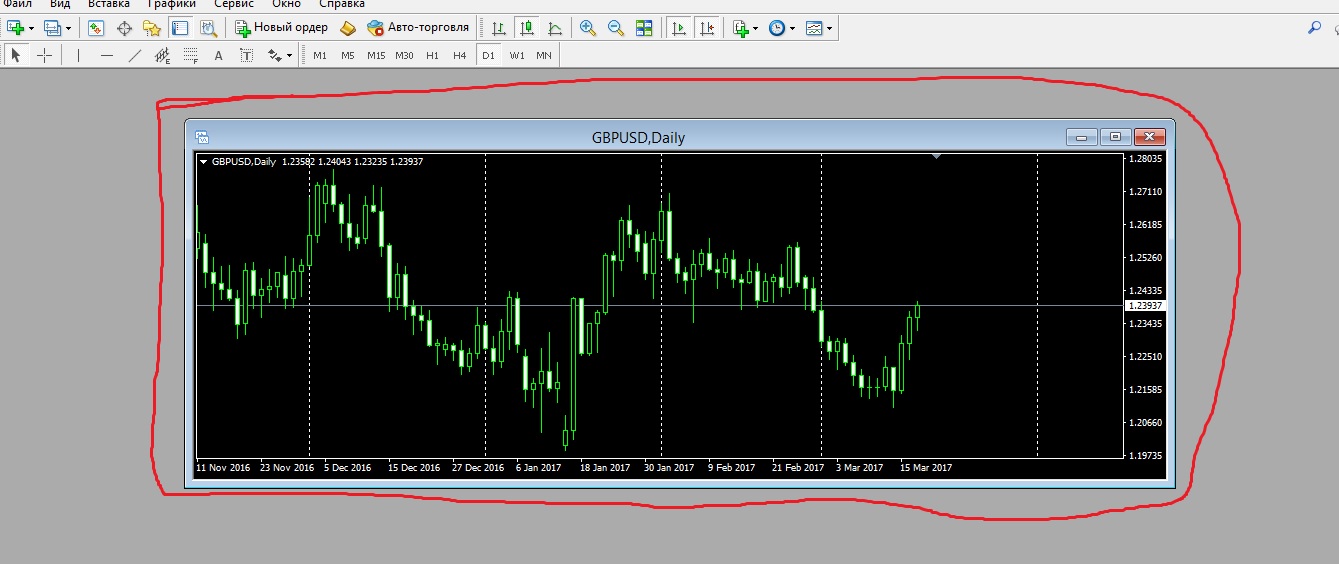
Task: Switch to MN timeframe
Action: point(544,56)
